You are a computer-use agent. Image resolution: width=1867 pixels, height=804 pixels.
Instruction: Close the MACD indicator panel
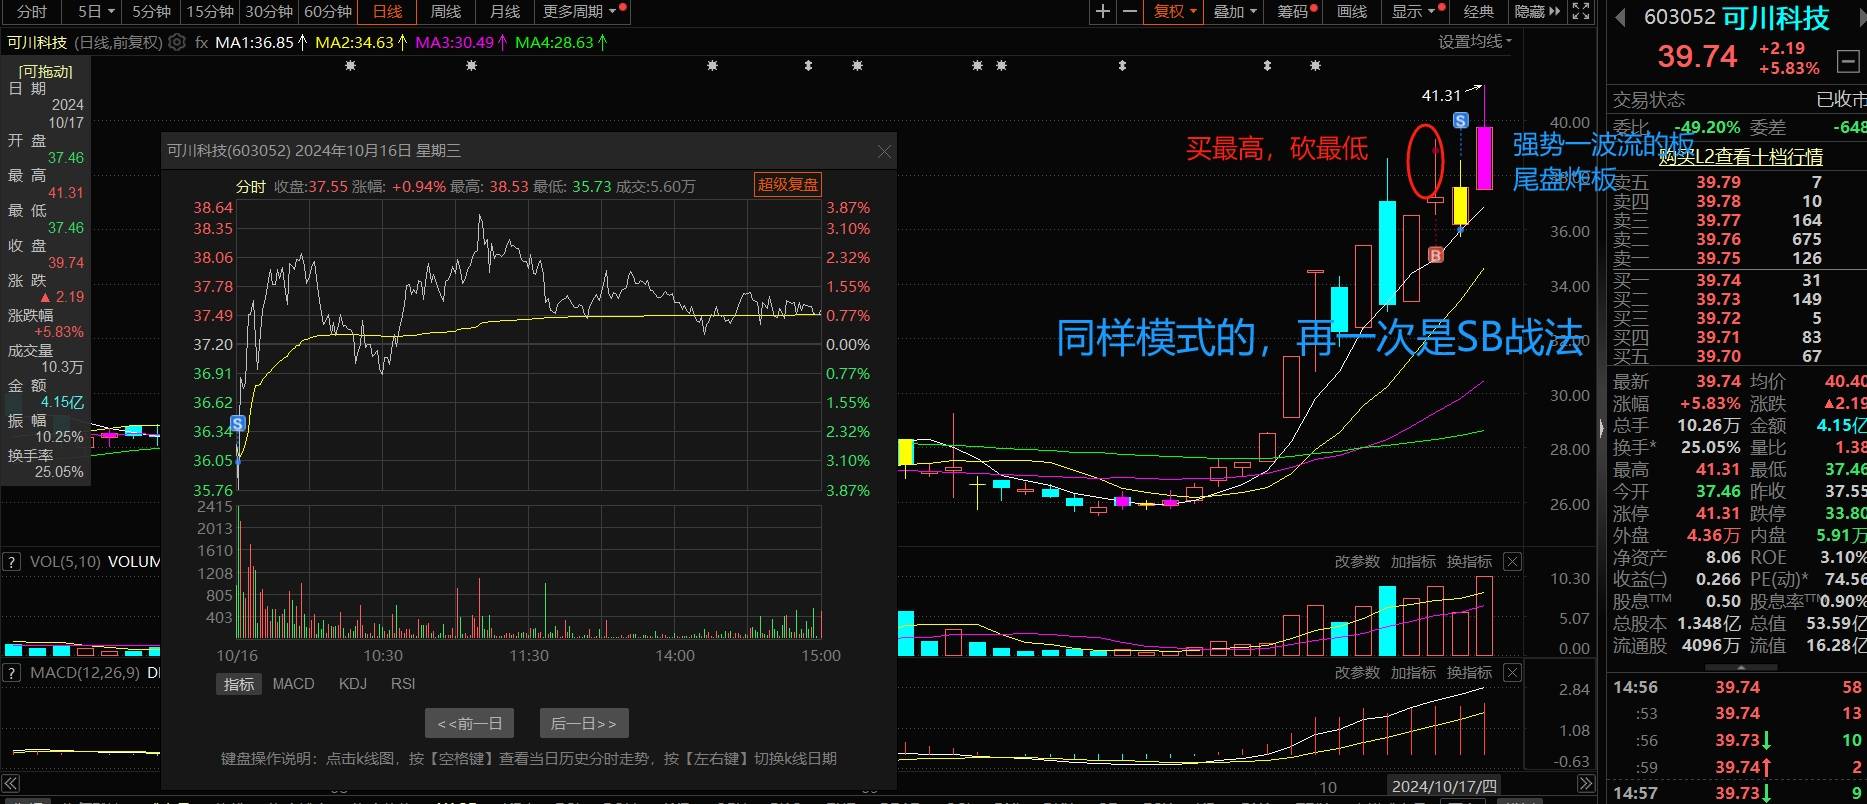pyautogui.click(x=1512, y=673)
